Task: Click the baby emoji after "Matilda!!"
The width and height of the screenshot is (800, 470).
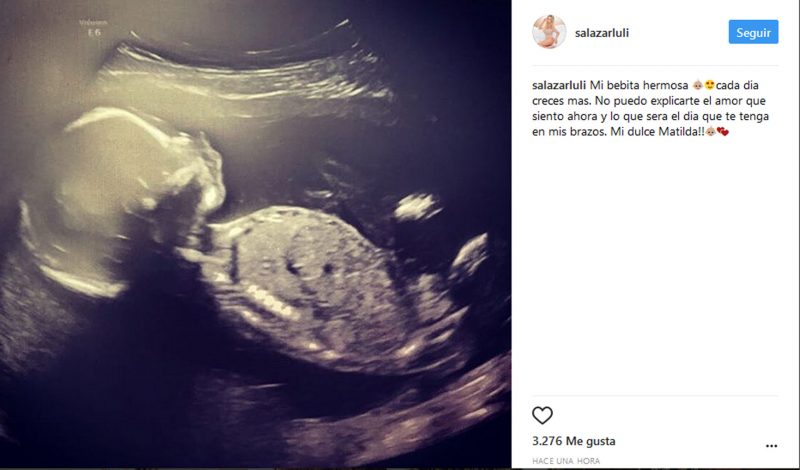Action: 711,132
